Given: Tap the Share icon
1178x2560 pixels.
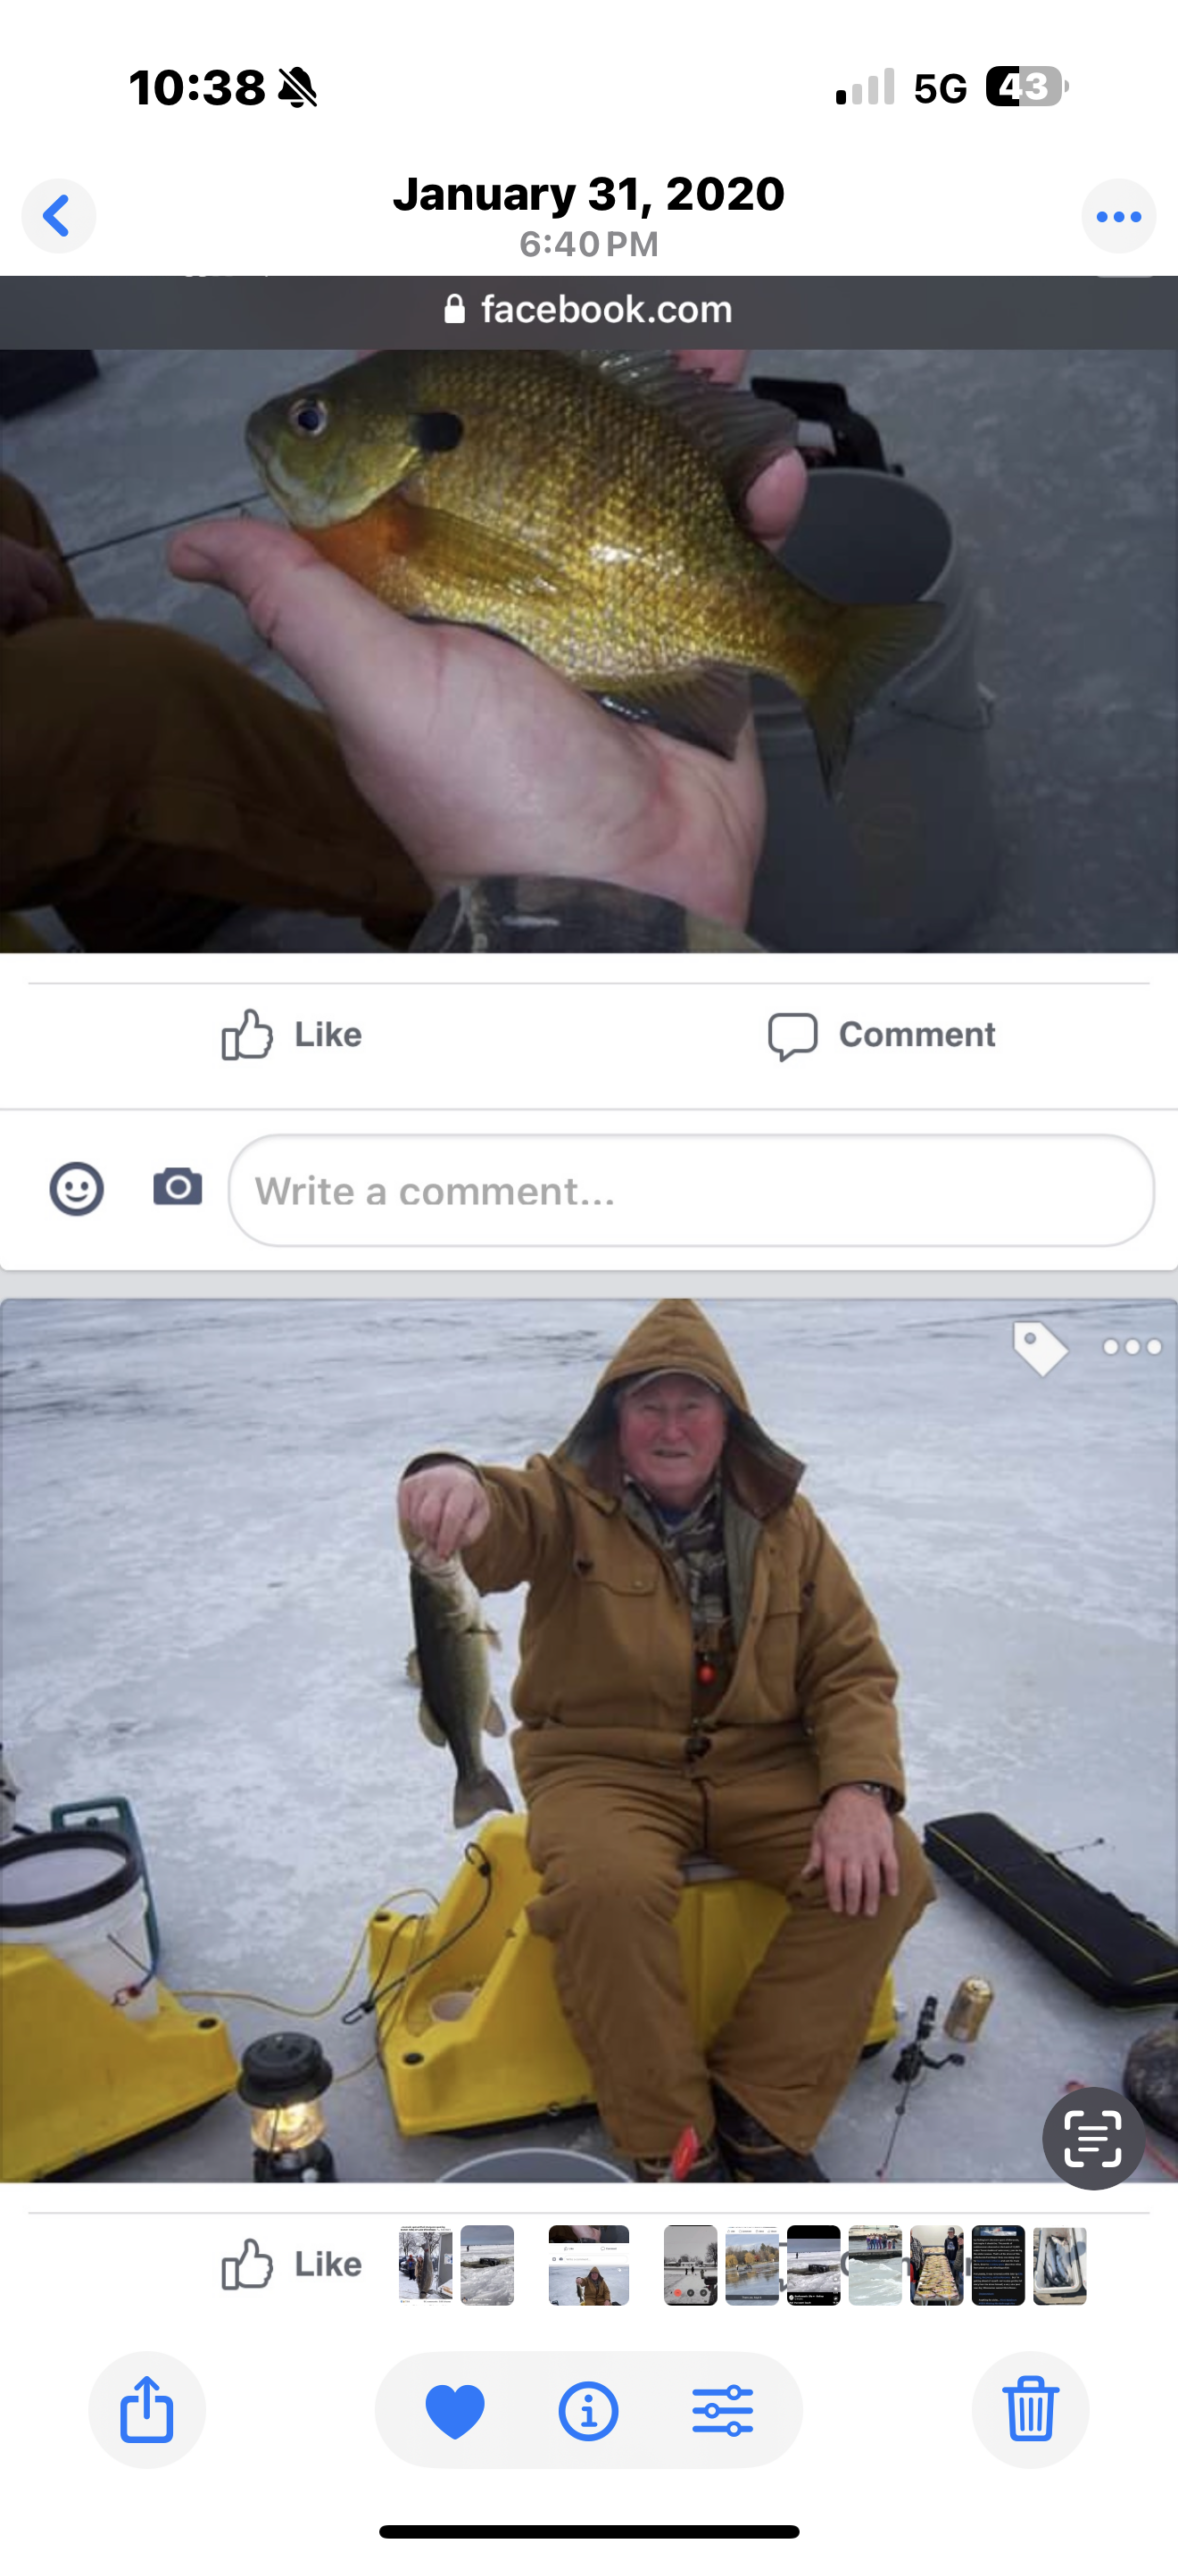Looking at the screenshot, I should [x=147, y=2409].
